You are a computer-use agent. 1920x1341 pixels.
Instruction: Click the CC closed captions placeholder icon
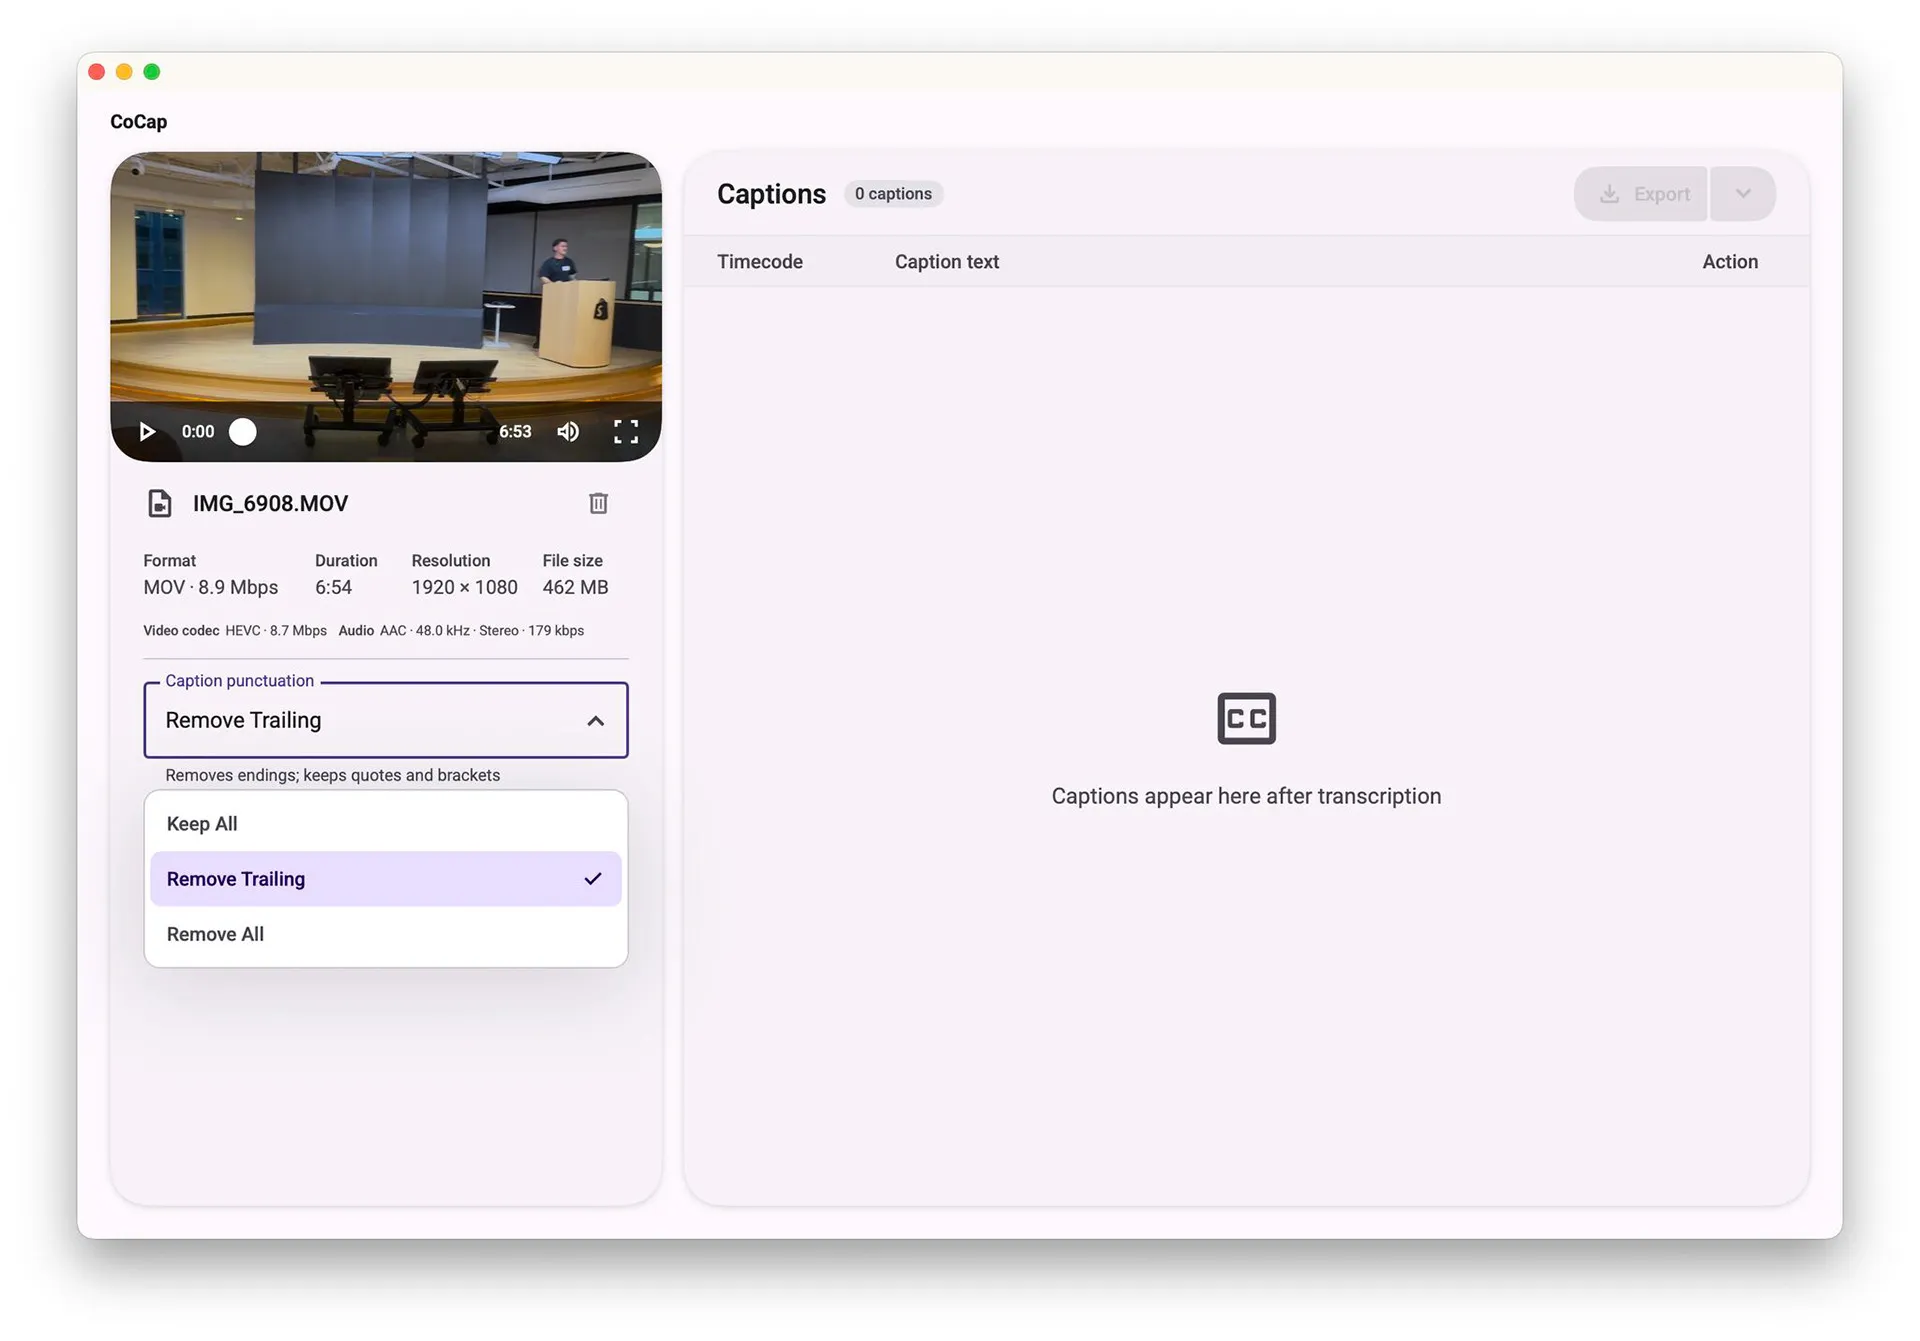click(1246, 718)
